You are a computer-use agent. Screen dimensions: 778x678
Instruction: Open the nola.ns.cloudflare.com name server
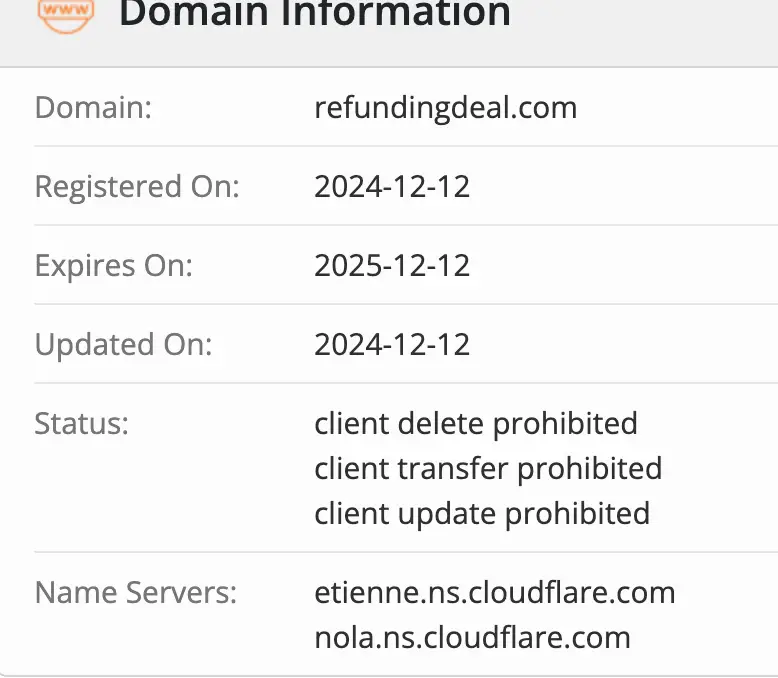point(472,637)
